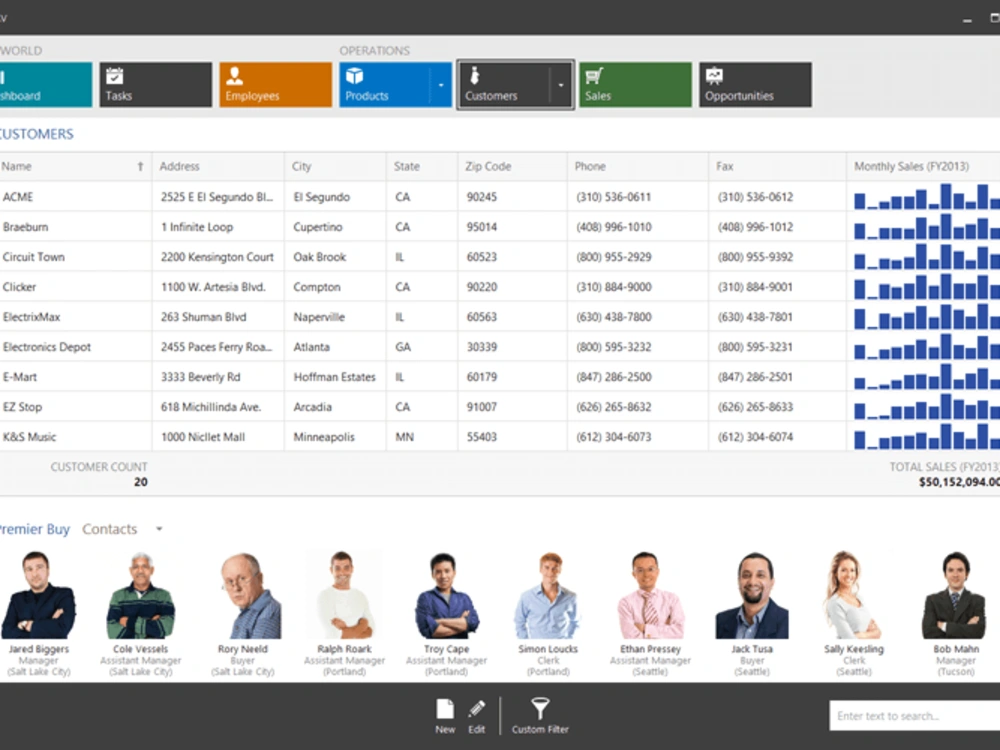Select Bob Mahn contact photo
The width and height of the screenshot is (1000, 750).
click(x=955, y=596)
